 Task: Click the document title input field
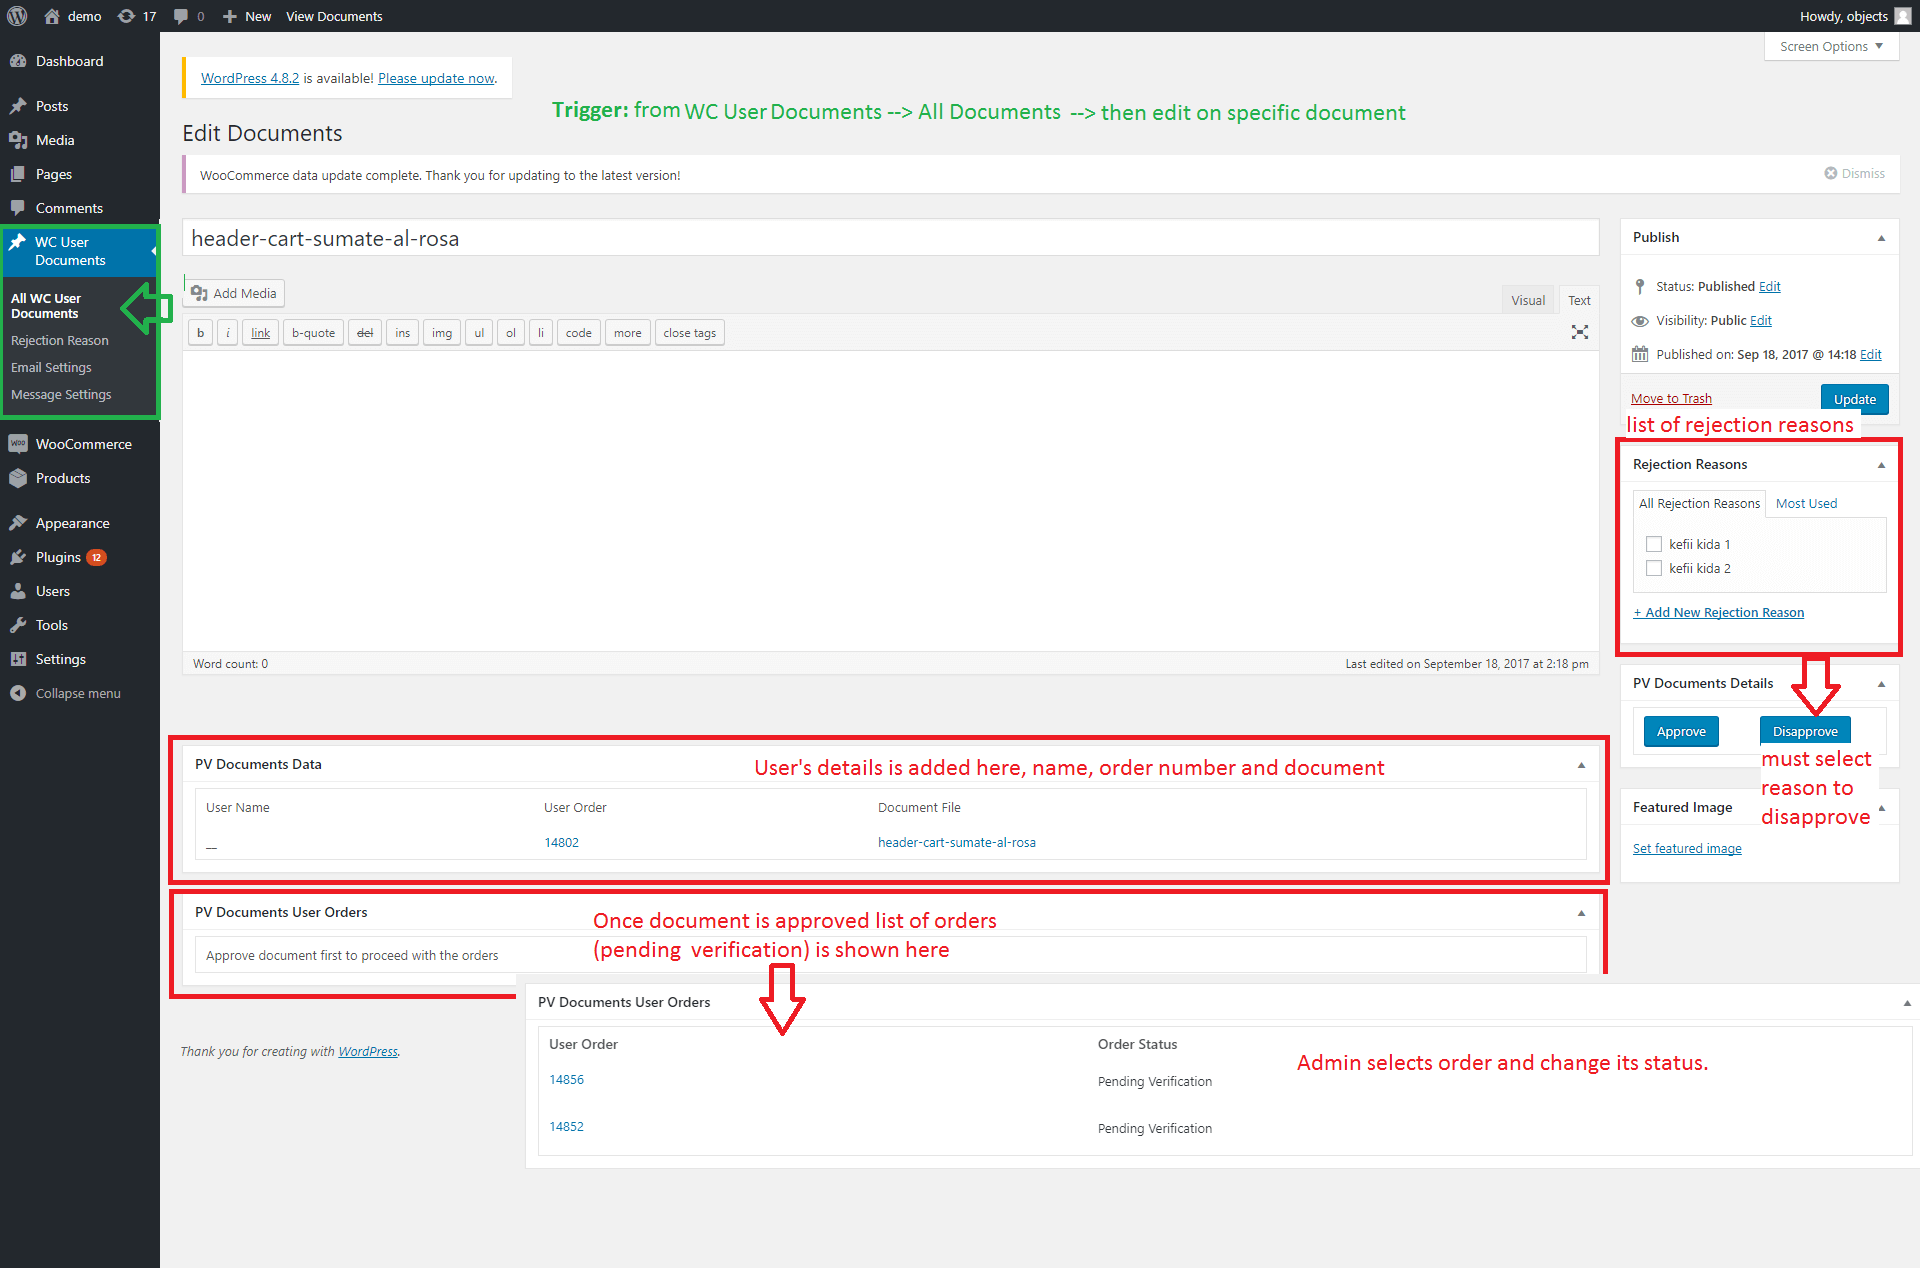[890, 238]
